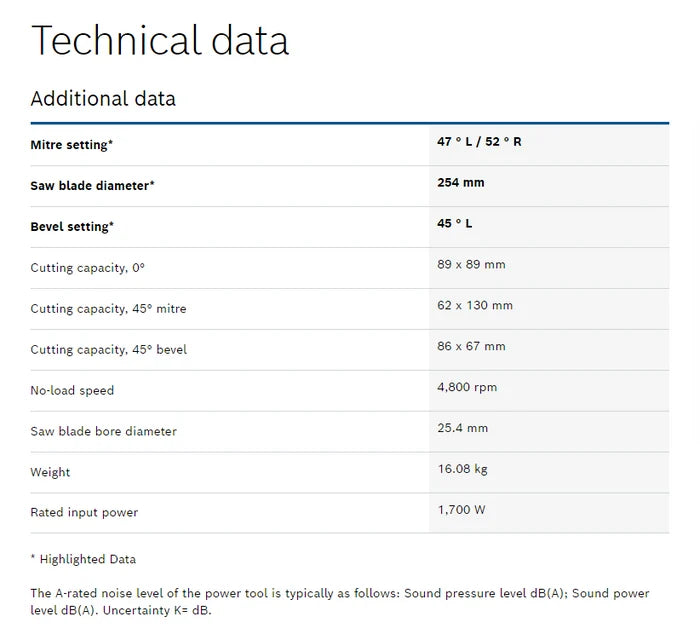Viewport: 700px width, 634px height.
Task: Select the No-load speed label
Action: [72, 391]
